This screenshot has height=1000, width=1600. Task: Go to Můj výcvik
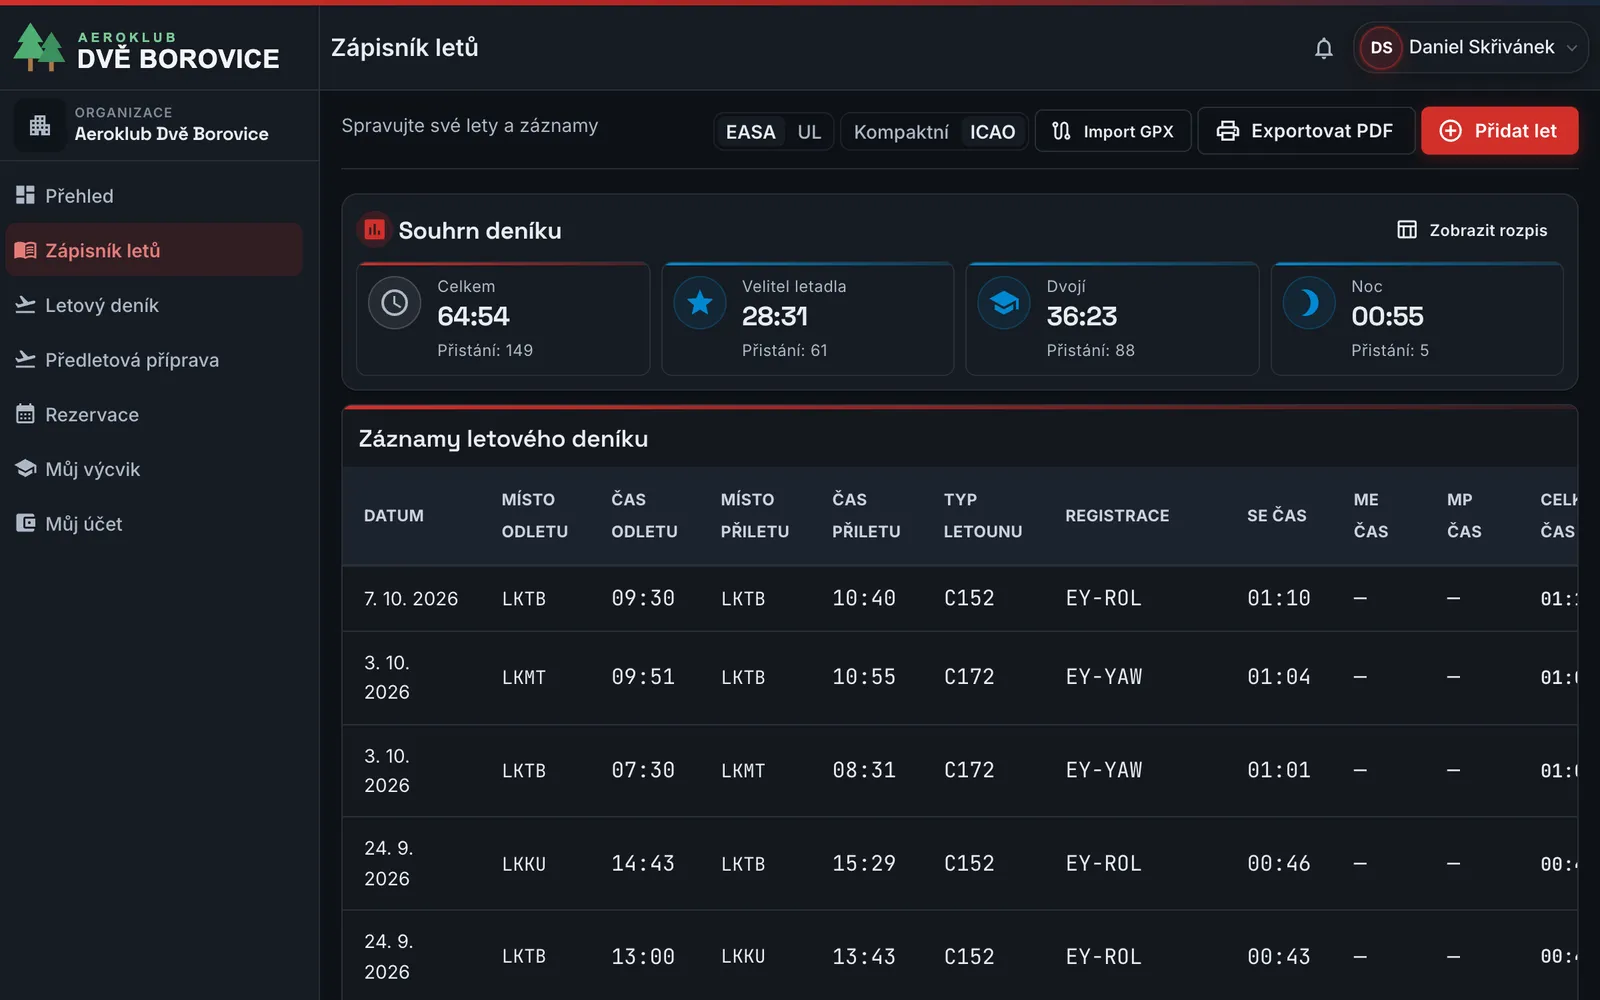coord(154,469)
